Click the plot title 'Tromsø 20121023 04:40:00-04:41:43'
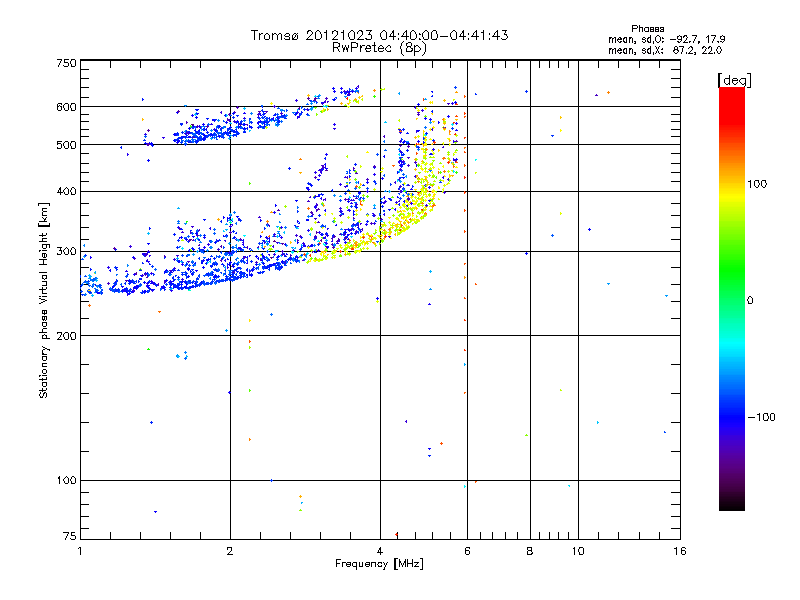This screenshot has height=600, width=800. [x=379, y=35]
